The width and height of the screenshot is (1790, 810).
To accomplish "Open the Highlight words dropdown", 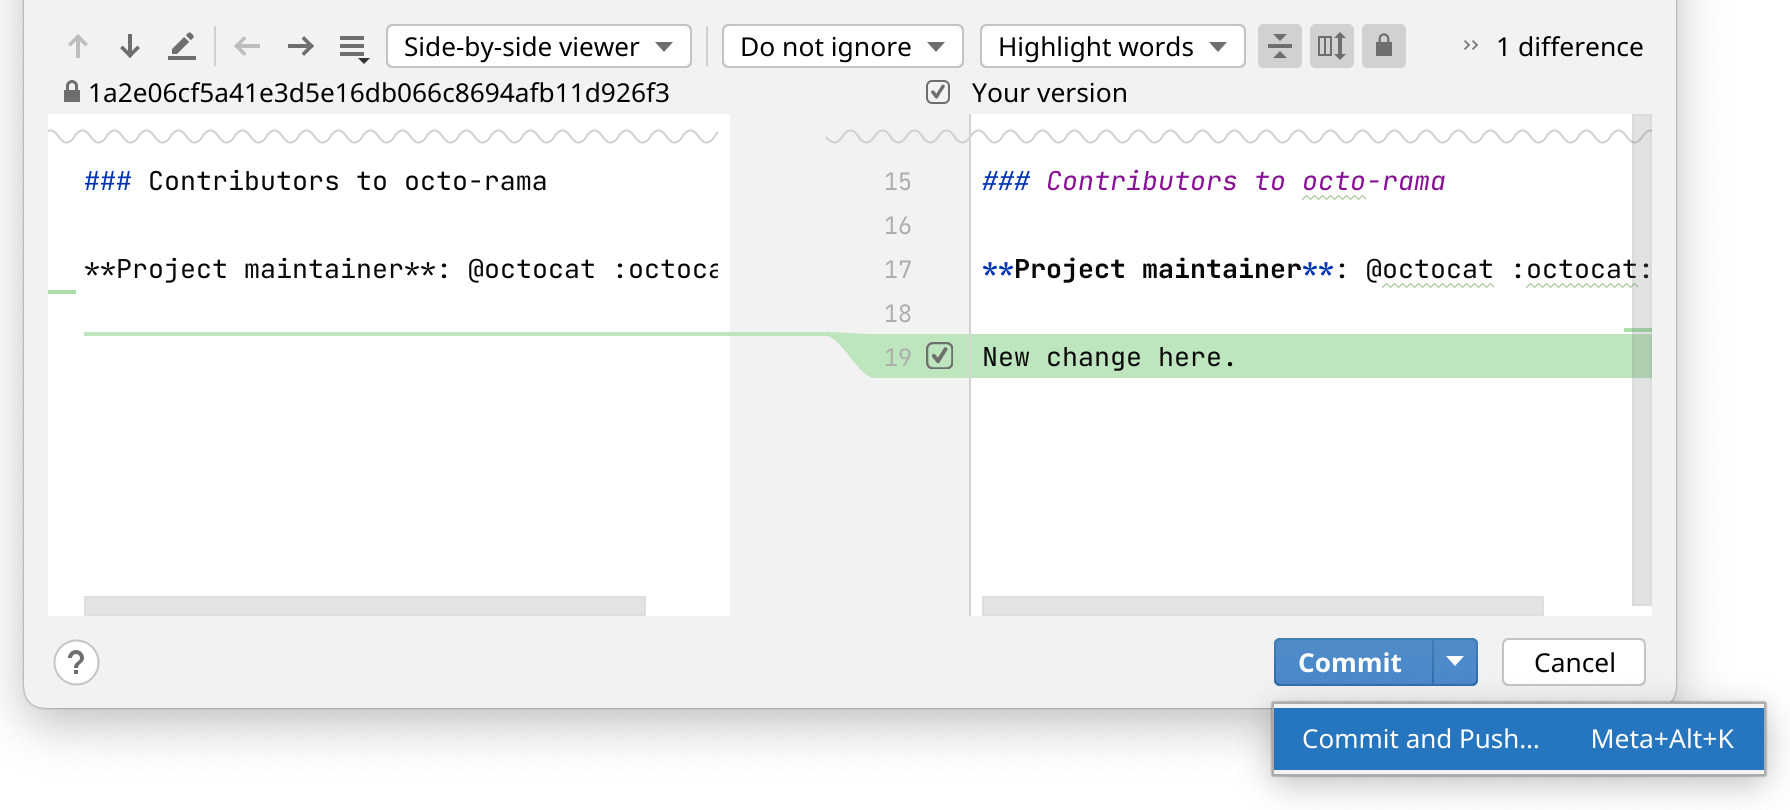I will [1112, 46].
